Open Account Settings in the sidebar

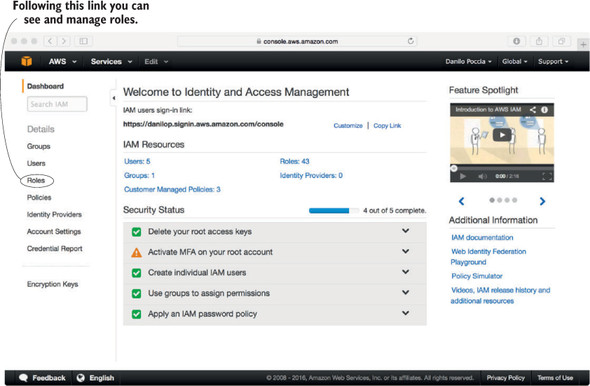pos(54,231)
